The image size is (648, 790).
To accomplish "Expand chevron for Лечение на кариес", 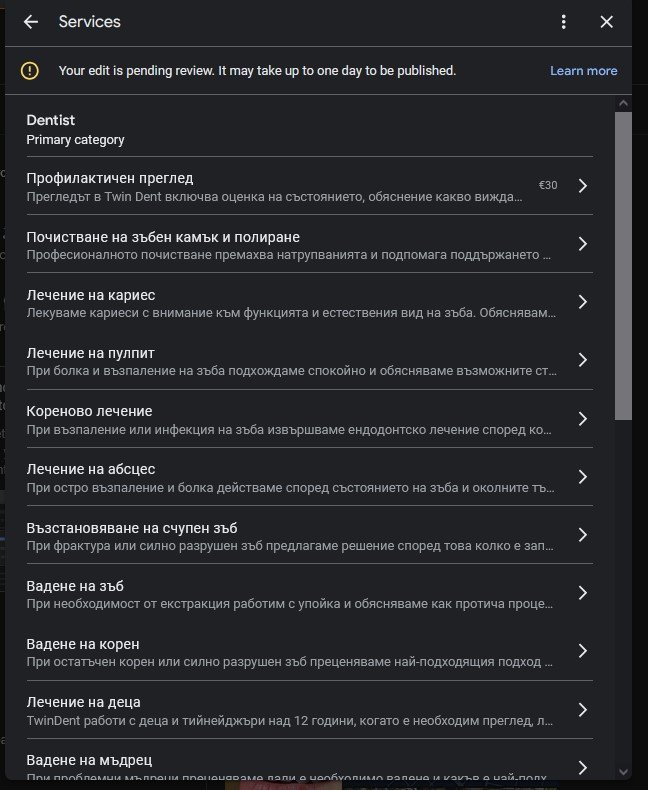I will click(x=582, y=302).
